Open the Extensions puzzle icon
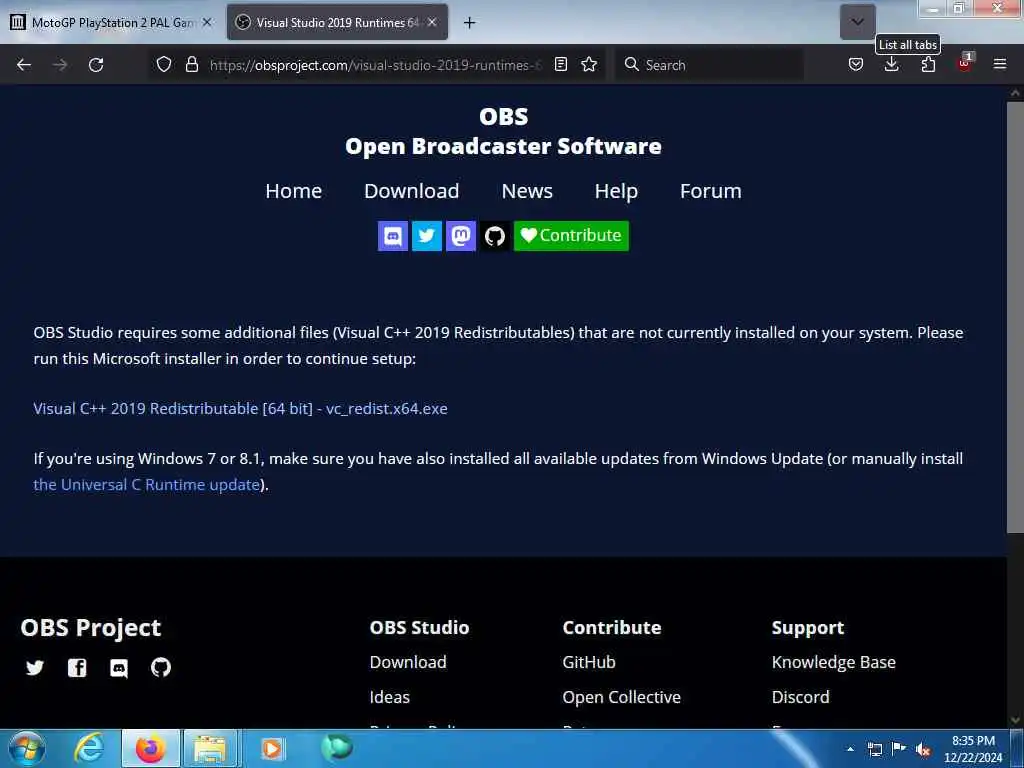Screen dimensions: 1024x768 928,64
